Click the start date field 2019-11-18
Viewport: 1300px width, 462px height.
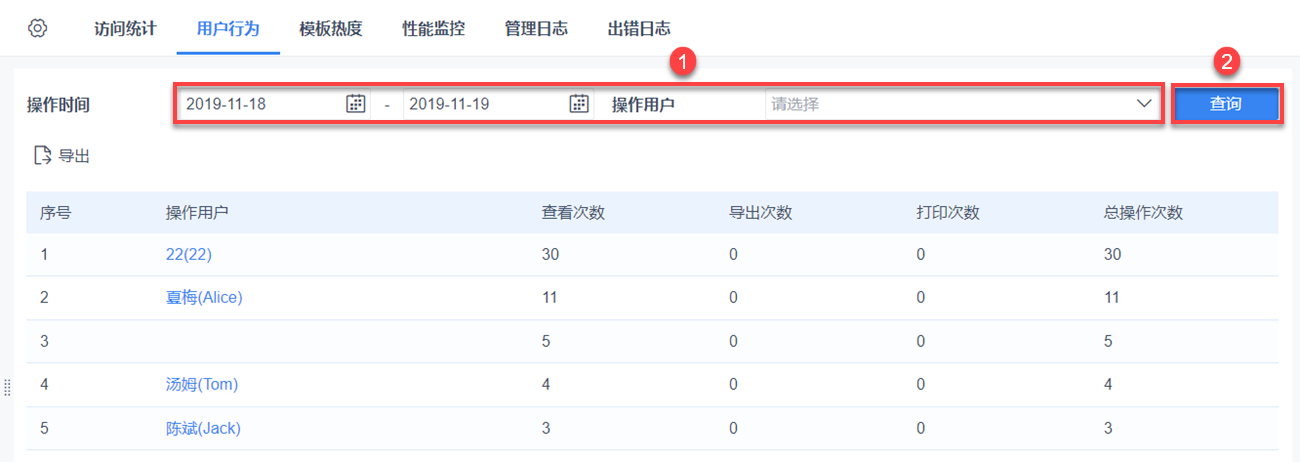click(x=260, y=103)
